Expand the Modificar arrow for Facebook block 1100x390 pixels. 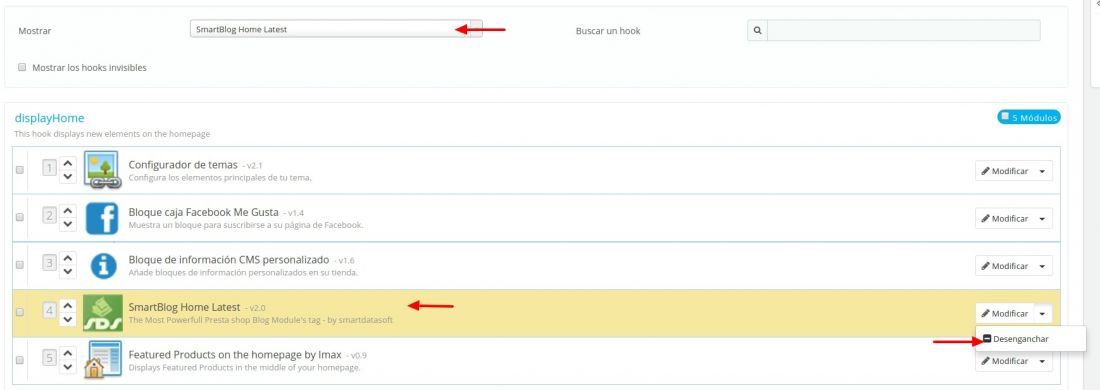[1042, 219]
